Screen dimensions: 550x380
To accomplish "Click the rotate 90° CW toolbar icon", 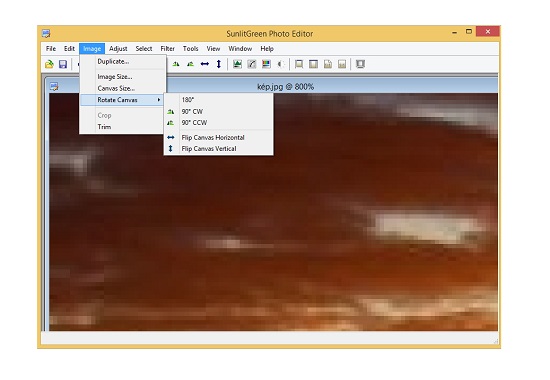I will coord(176,64).
